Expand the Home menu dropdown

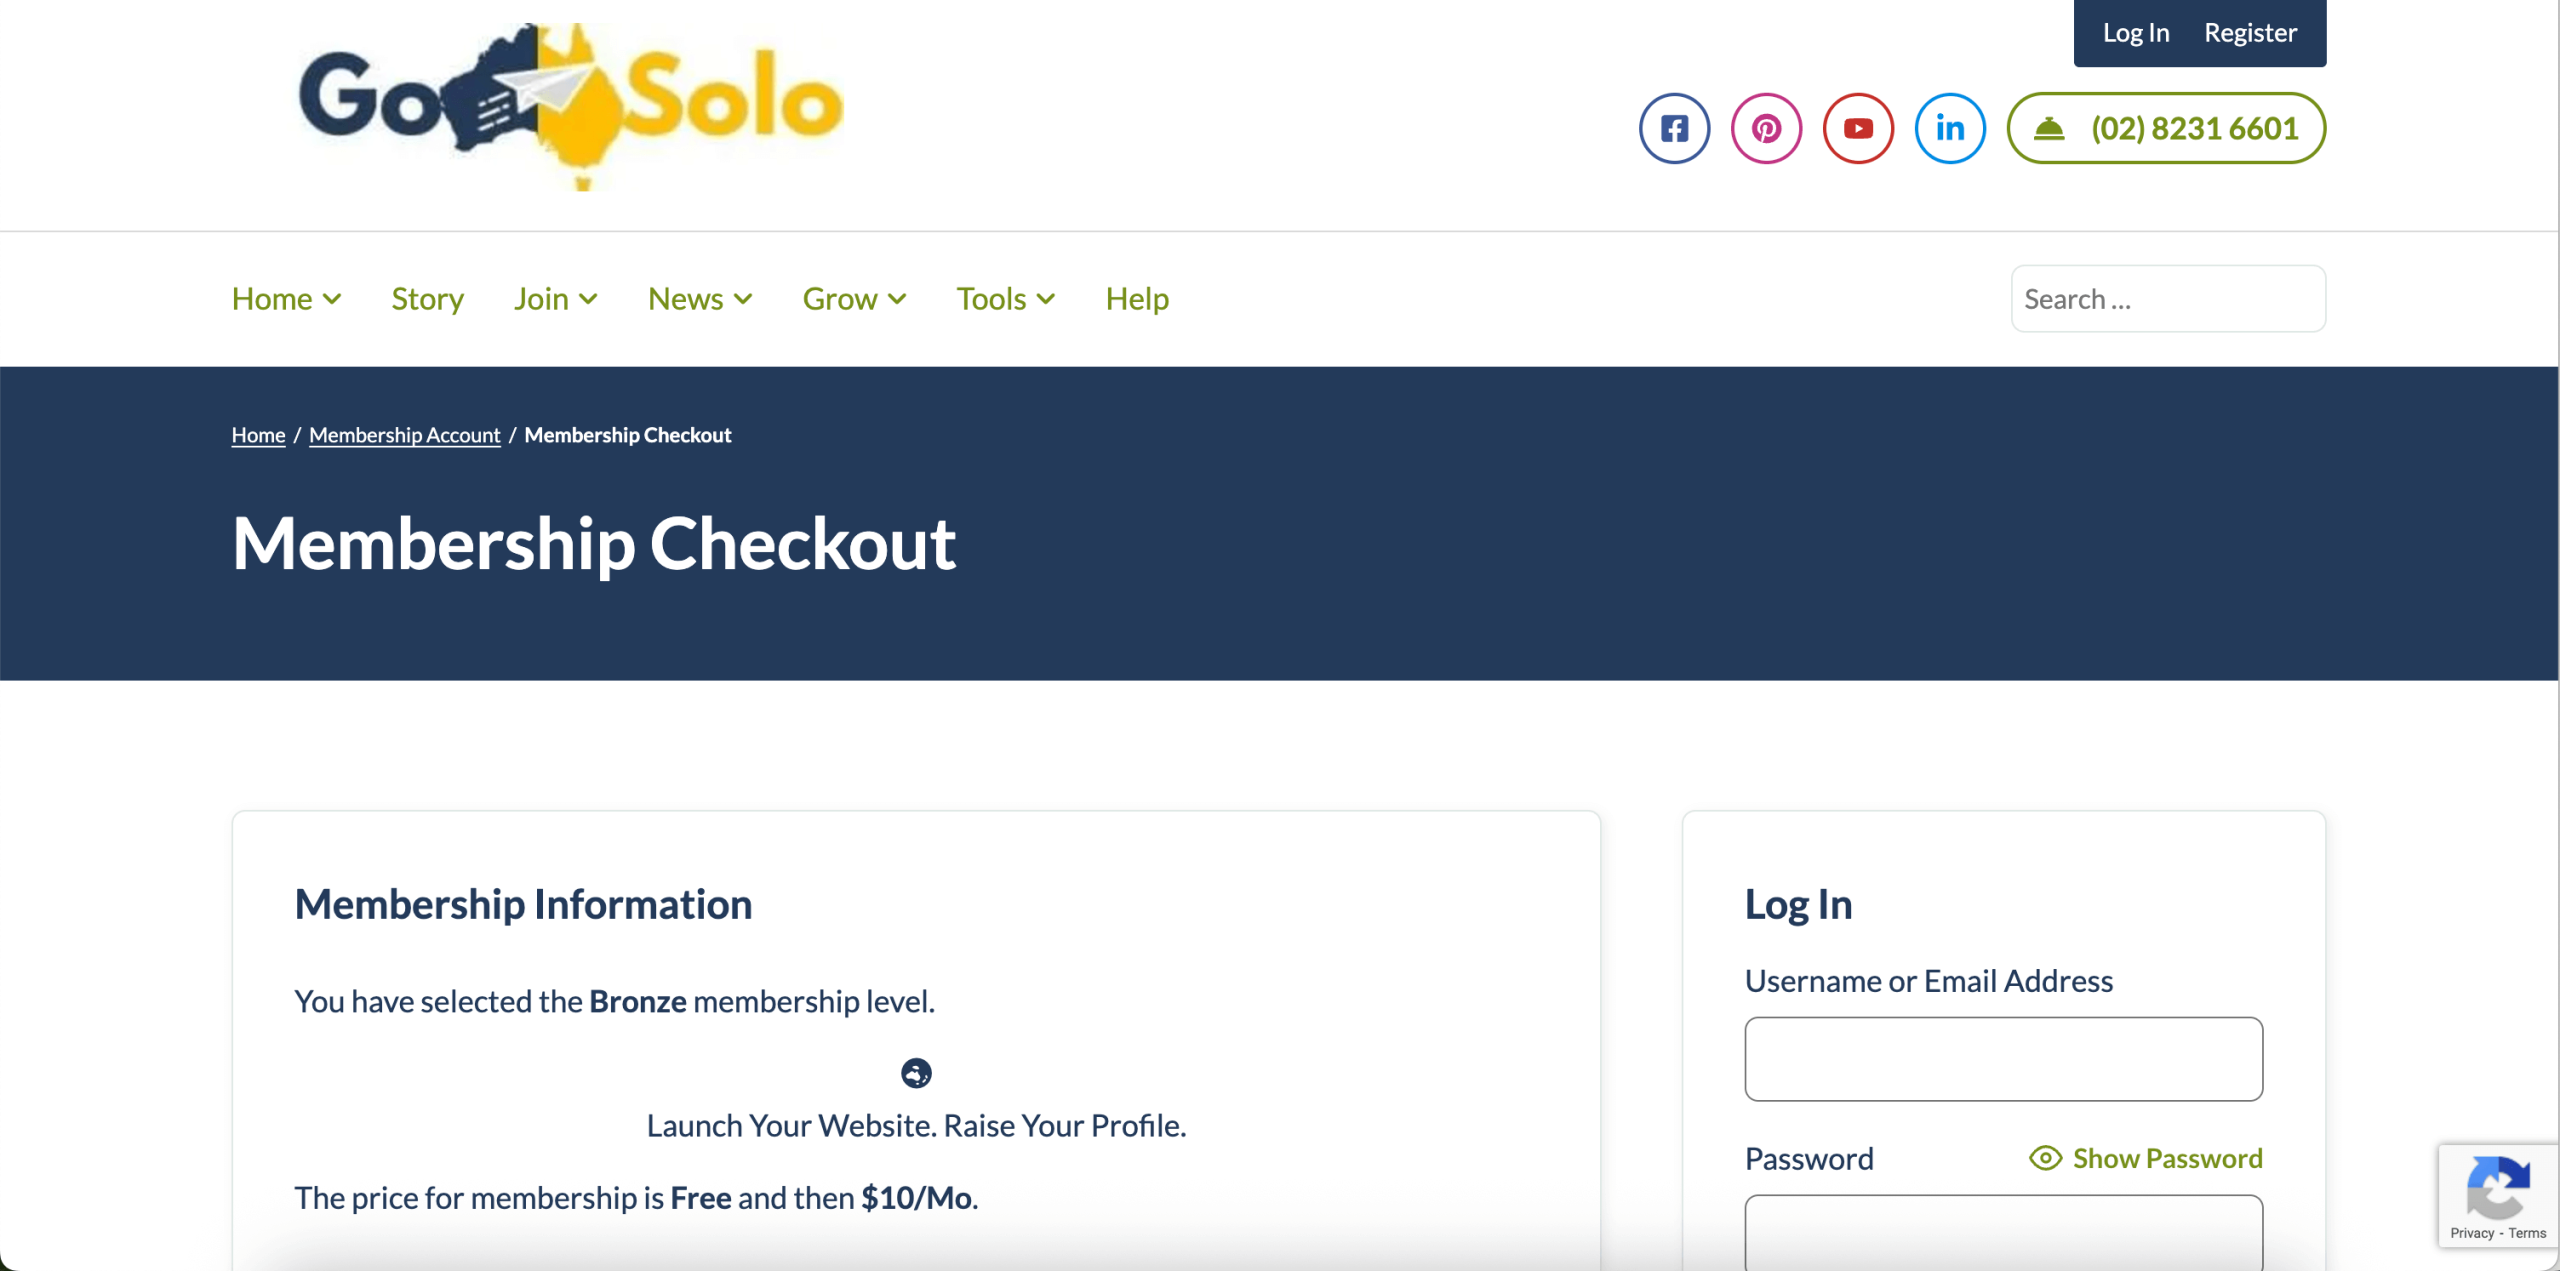[287, 299]
